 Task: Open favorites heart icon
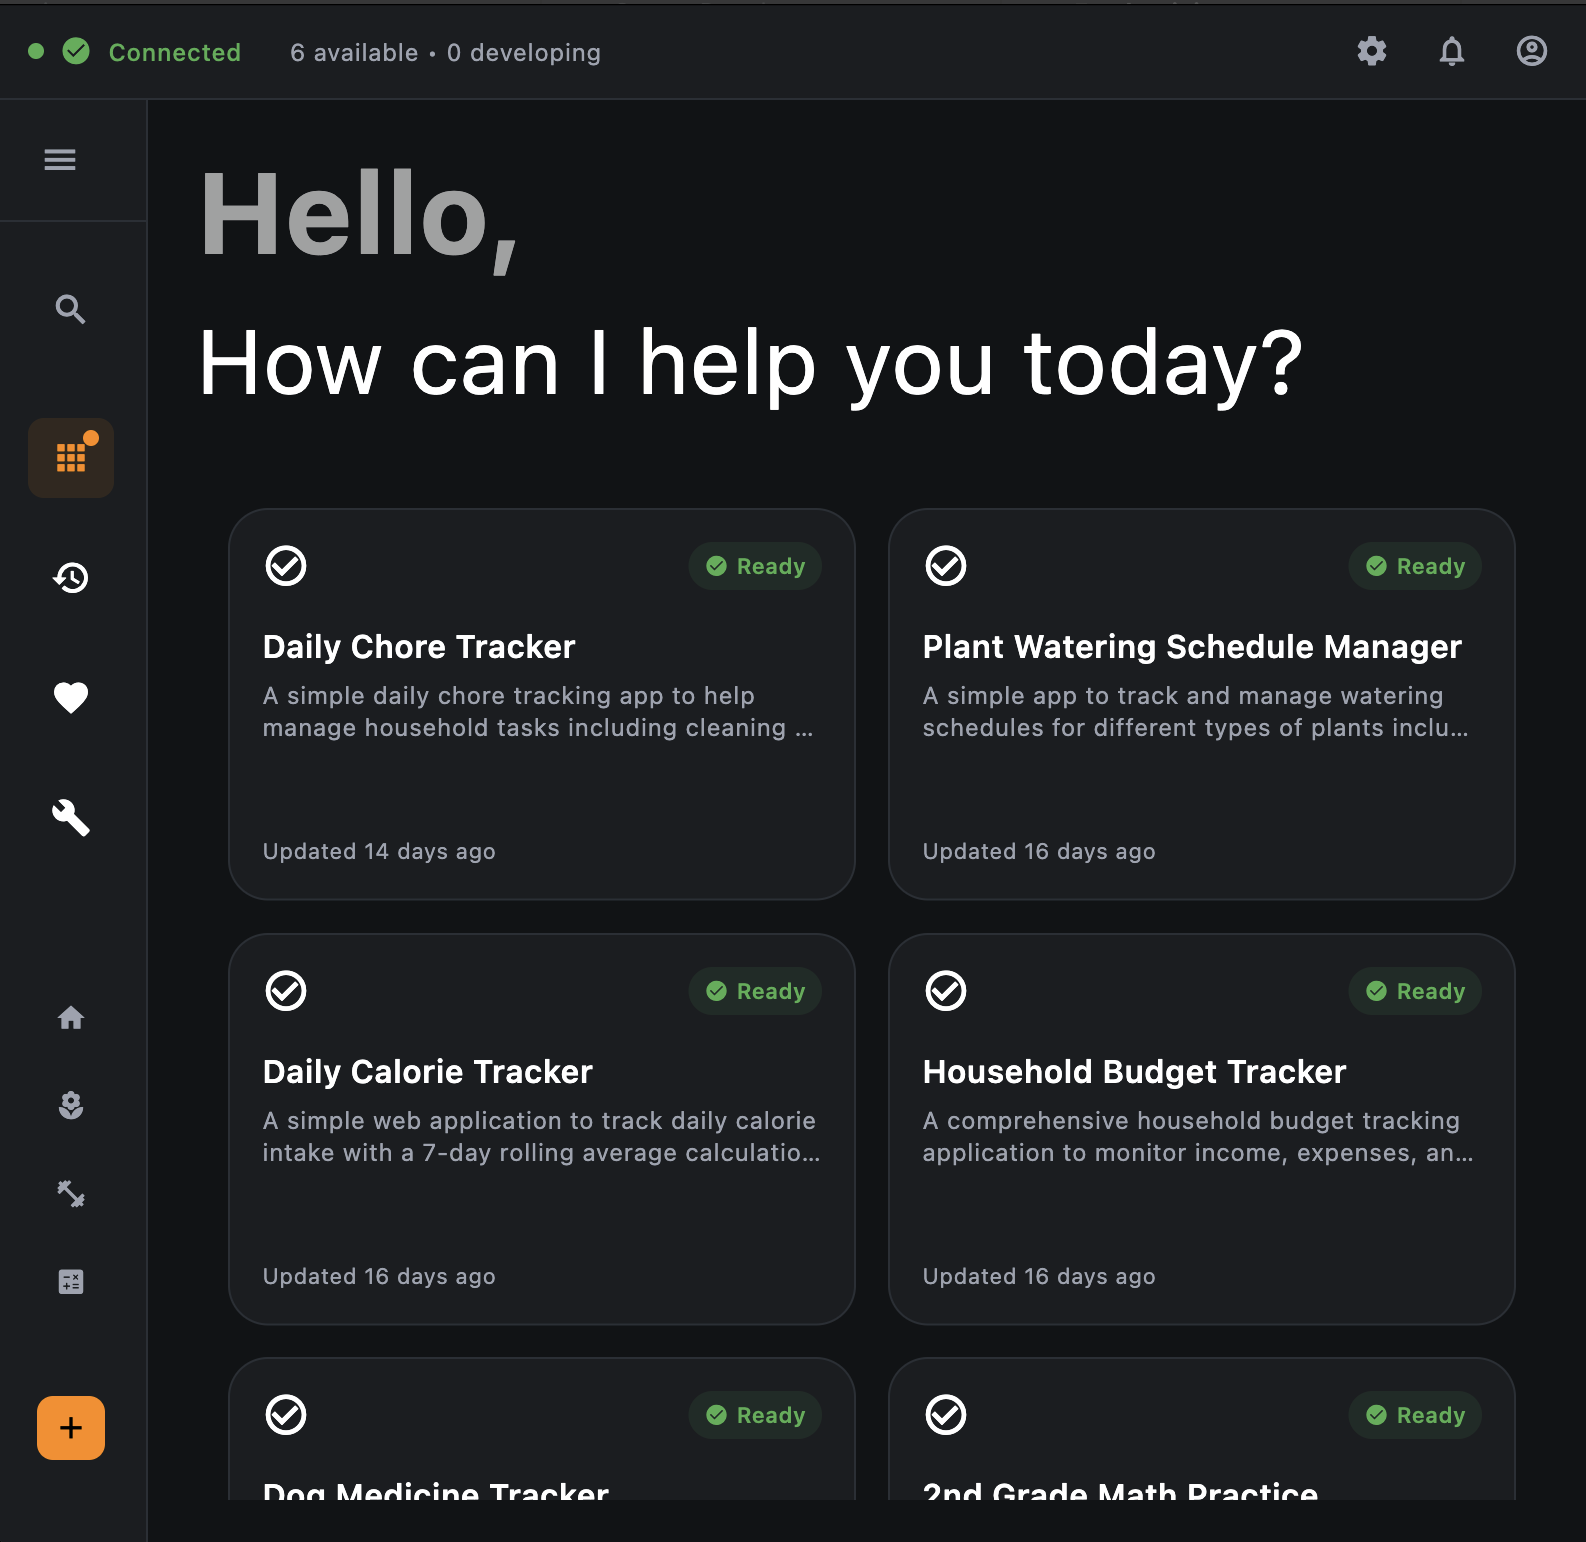click(71, 697)
